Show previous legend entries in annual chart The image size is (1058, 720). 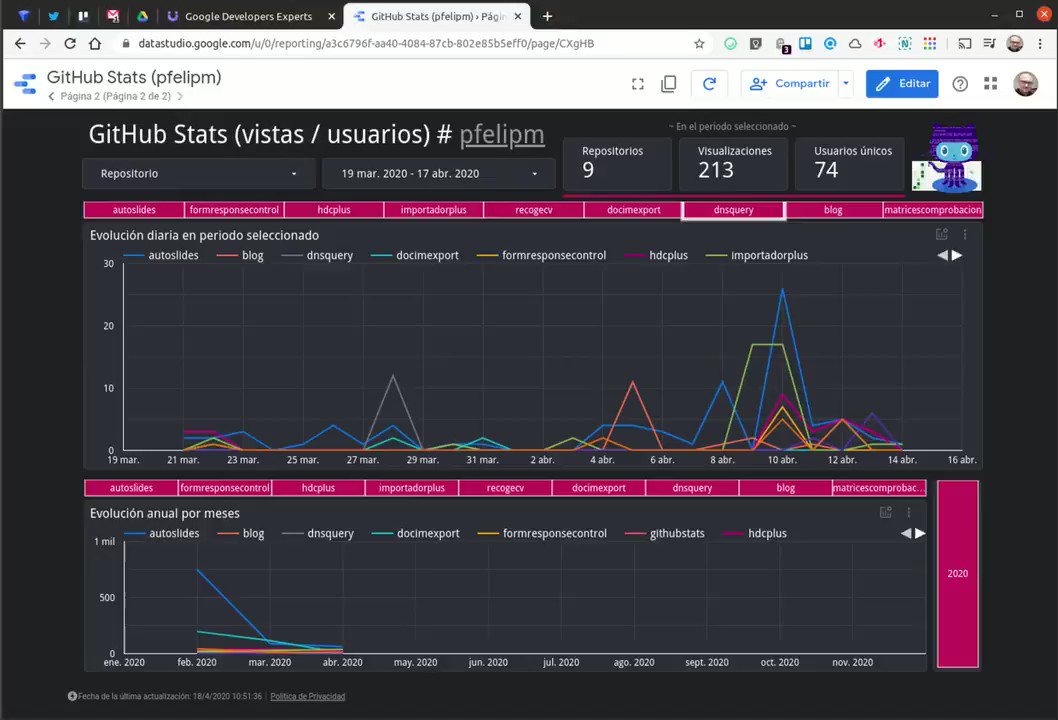point(906,533)
